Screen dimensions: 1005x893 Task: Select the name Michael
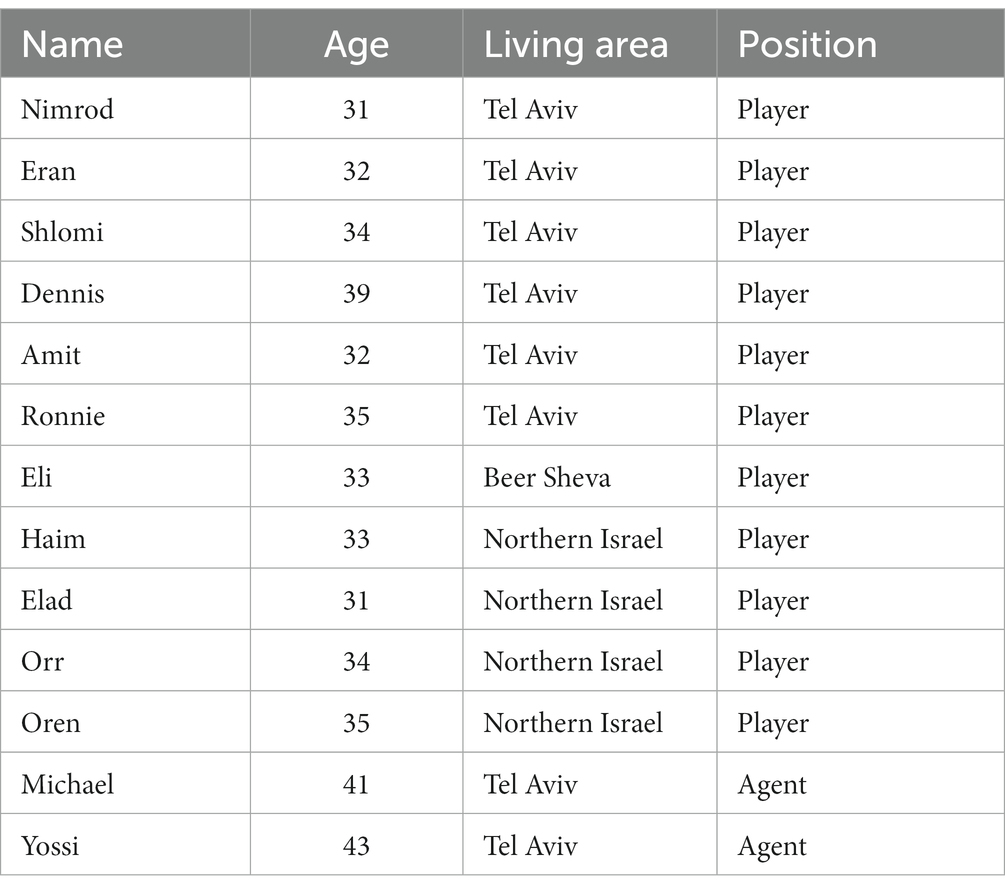pyautogui.click(x=67, y=784)
